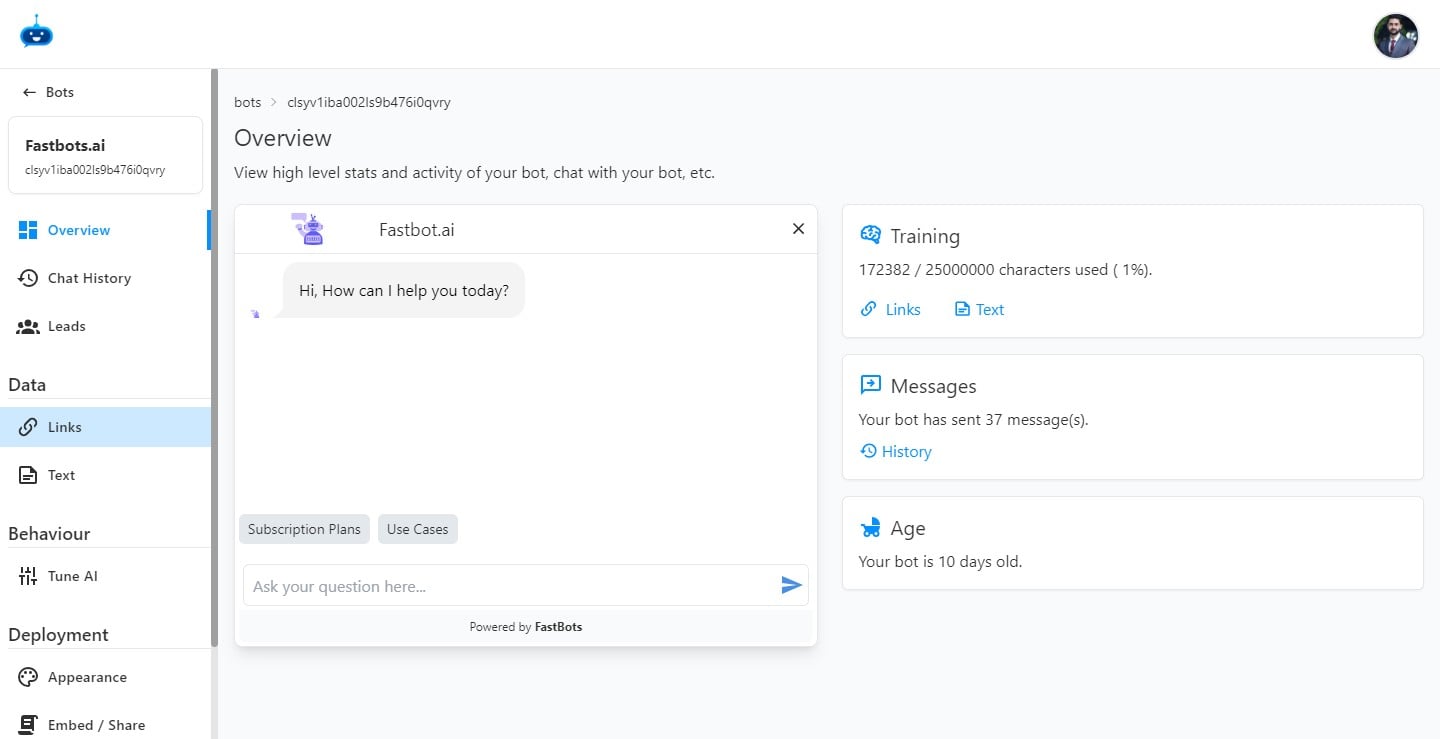Click the Use Cases suggestion chip
Viewport: 1440px width, 739px height.
point(417,529)
